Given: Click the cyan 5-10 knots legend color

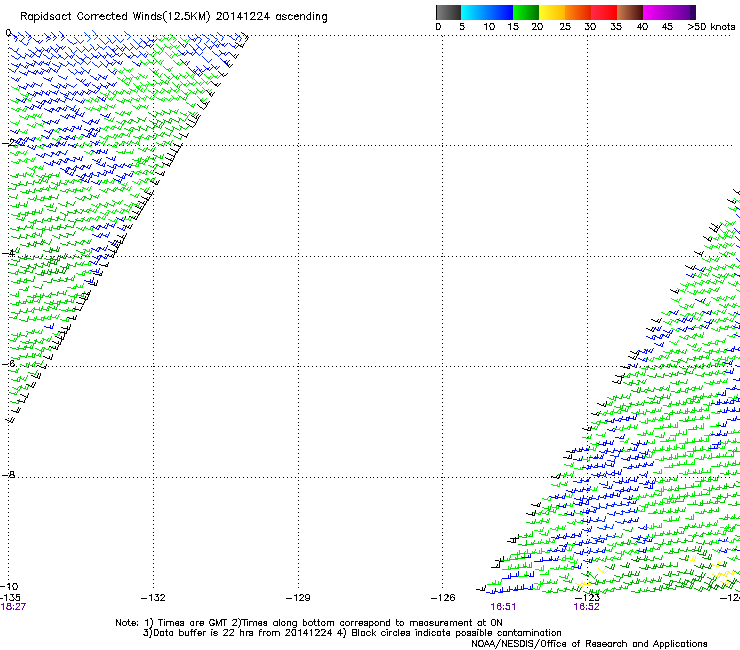Looking at the screenshot, I should click(474, 12).
